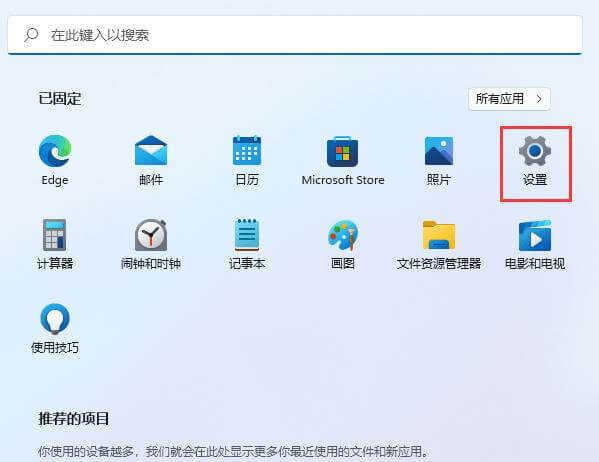Screen dimensions: 599x462
Task: Launch 电影和电视 movies app
Action: pos(535,244)
